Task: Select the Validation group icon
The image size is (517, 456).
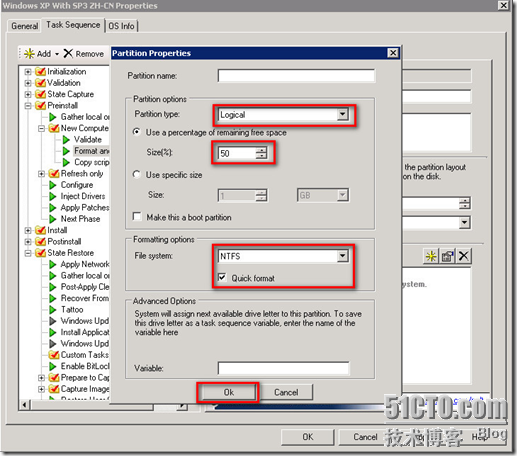Action: click(40, 83)
